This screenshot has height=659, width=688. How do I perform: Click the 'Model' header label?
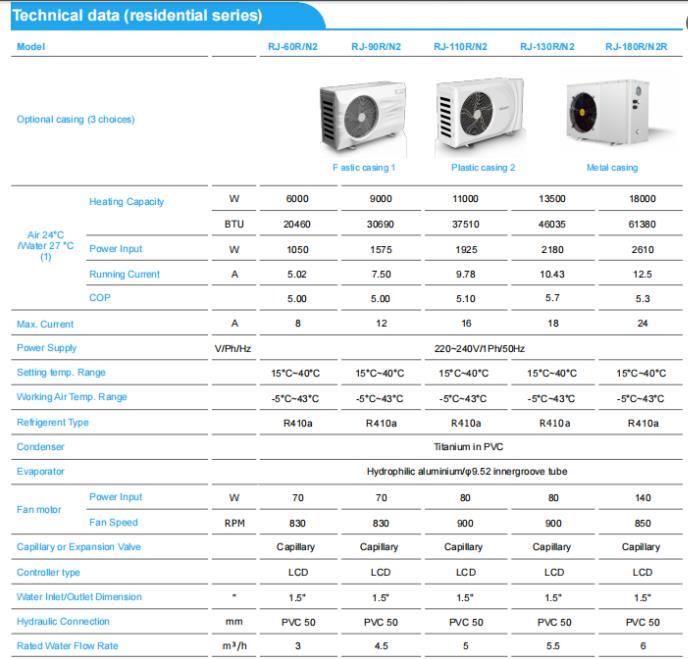pyautogui.click(x=31, y=47)
